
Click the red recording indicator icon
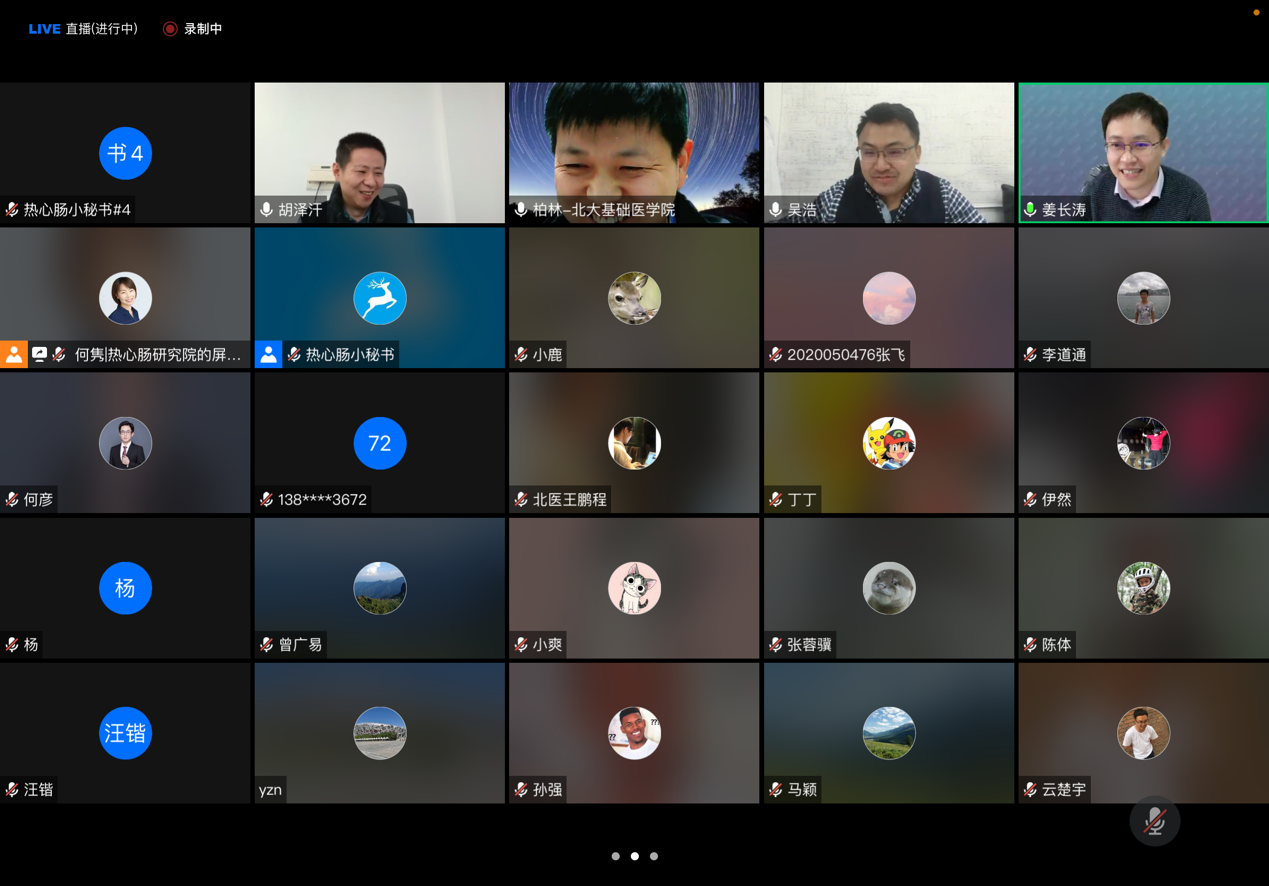tap(170, 29)
